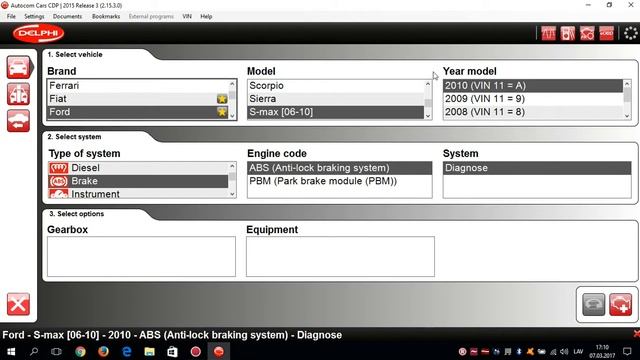The height and width of the screenshot is (360, 640).
Task: Toggle the favorite star on Fiat
Action: tap(222, 99)
